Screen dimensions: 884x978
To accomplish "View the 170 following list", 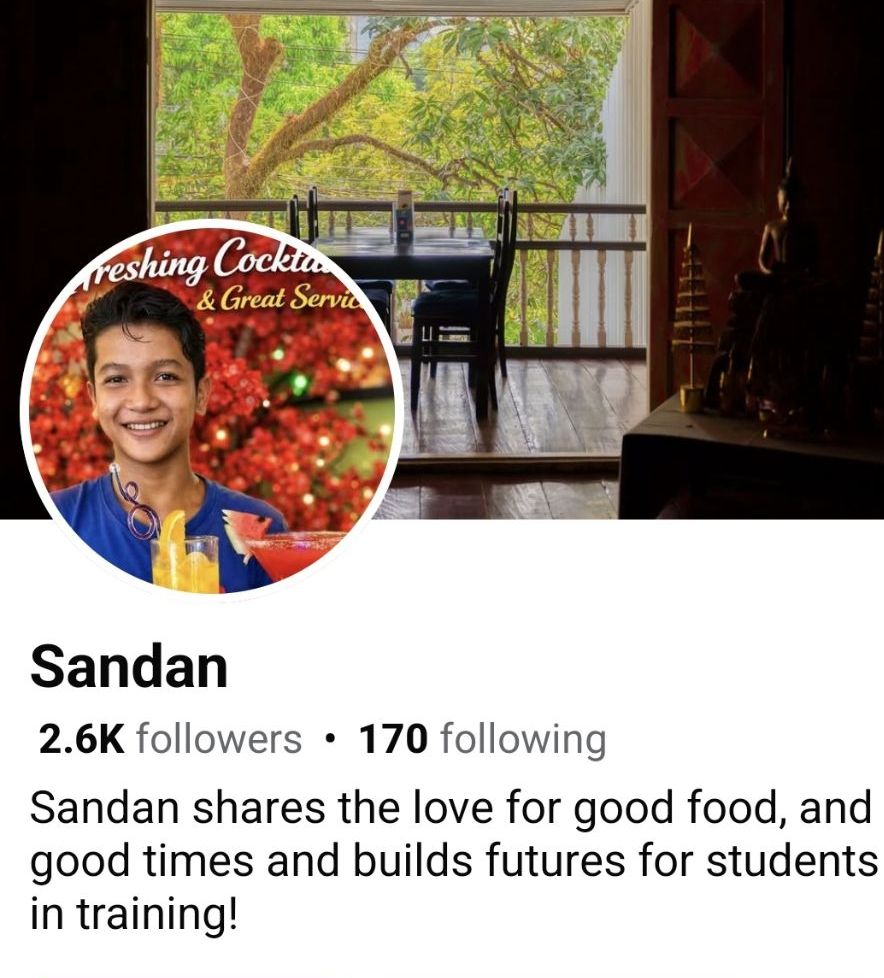I will [x=482, y=739].
